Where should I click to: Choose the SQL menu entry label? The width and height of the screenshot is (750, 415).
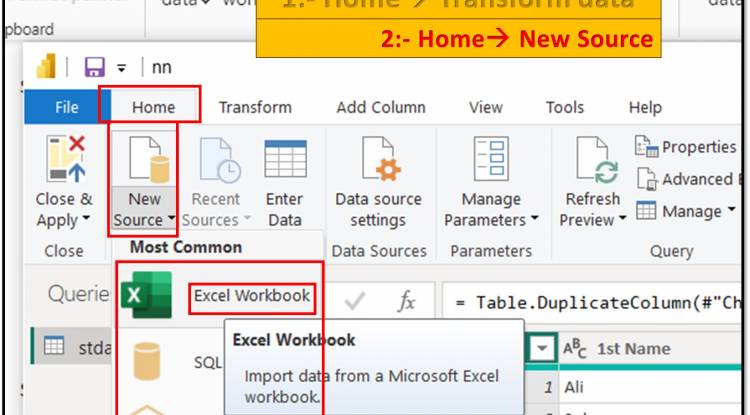208,362
